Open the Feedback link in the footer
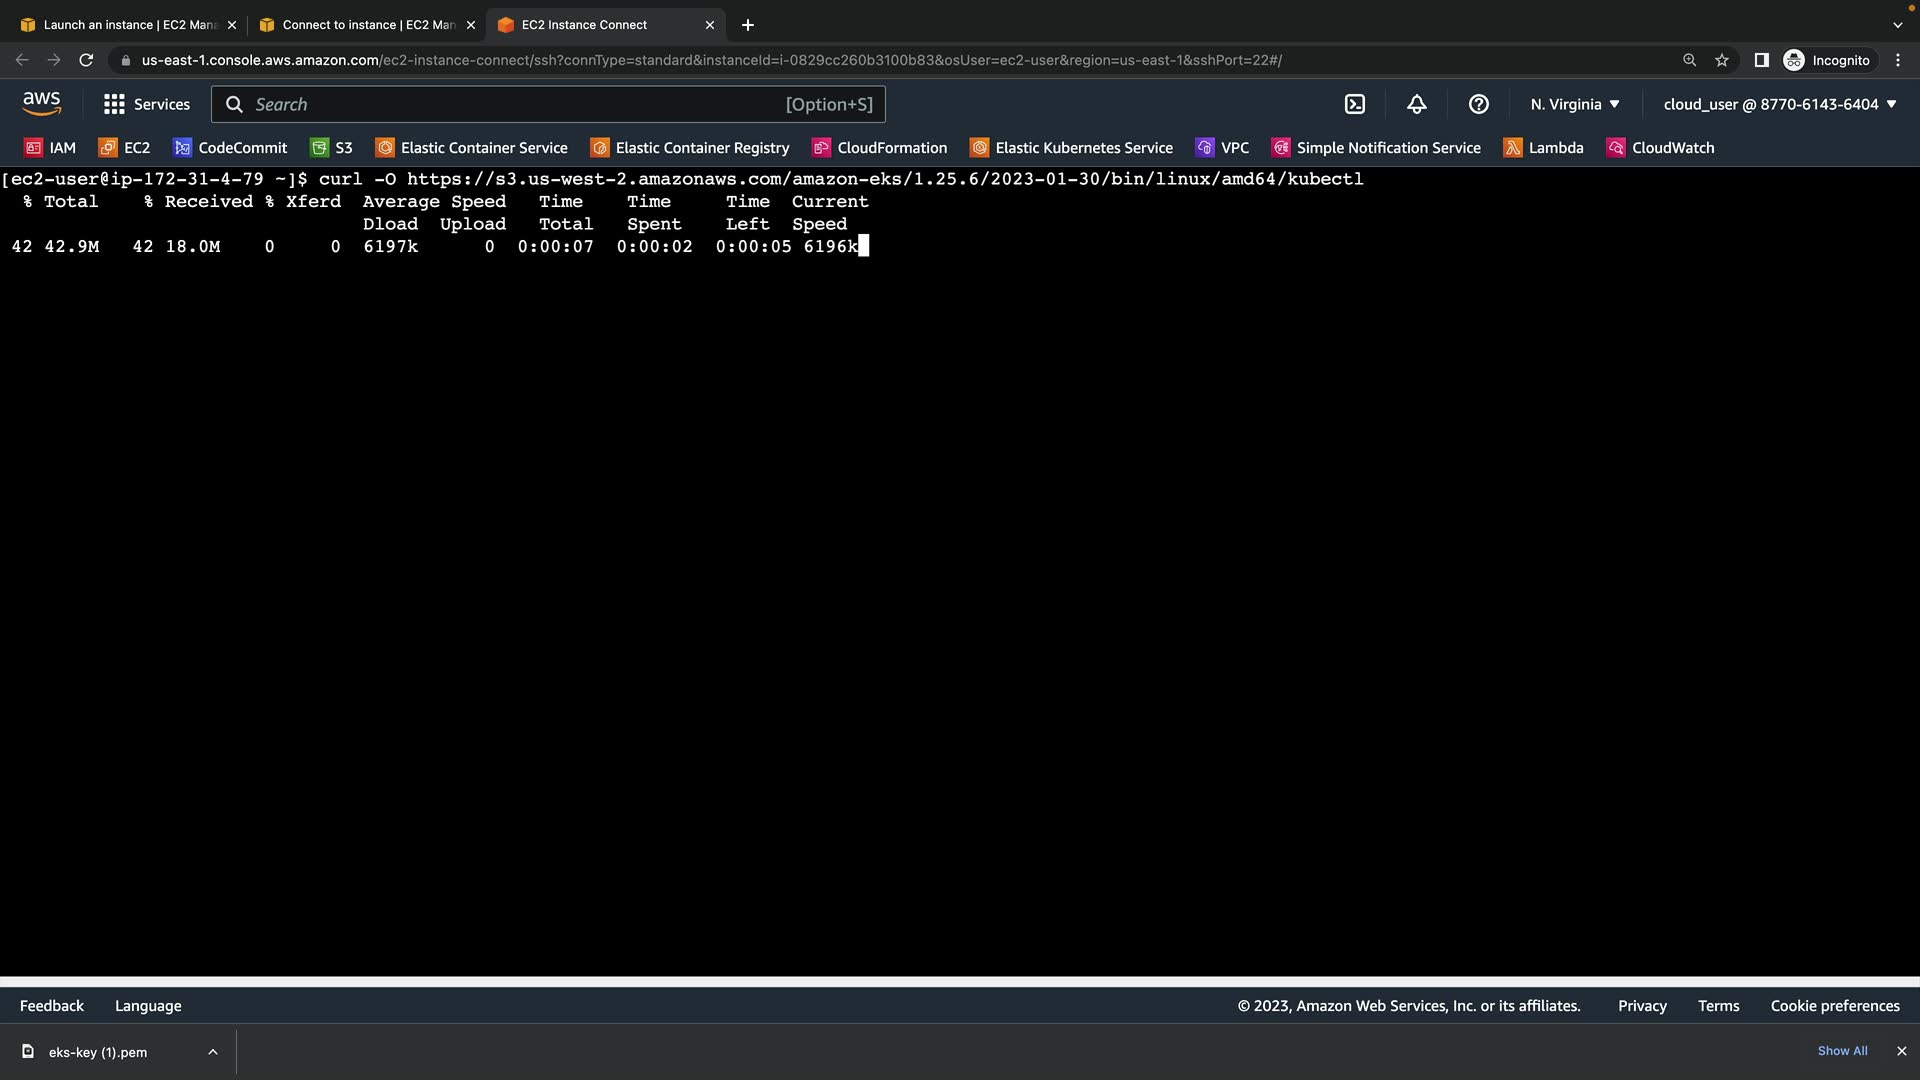1920x1080 pixels. tap(52, 1006)
